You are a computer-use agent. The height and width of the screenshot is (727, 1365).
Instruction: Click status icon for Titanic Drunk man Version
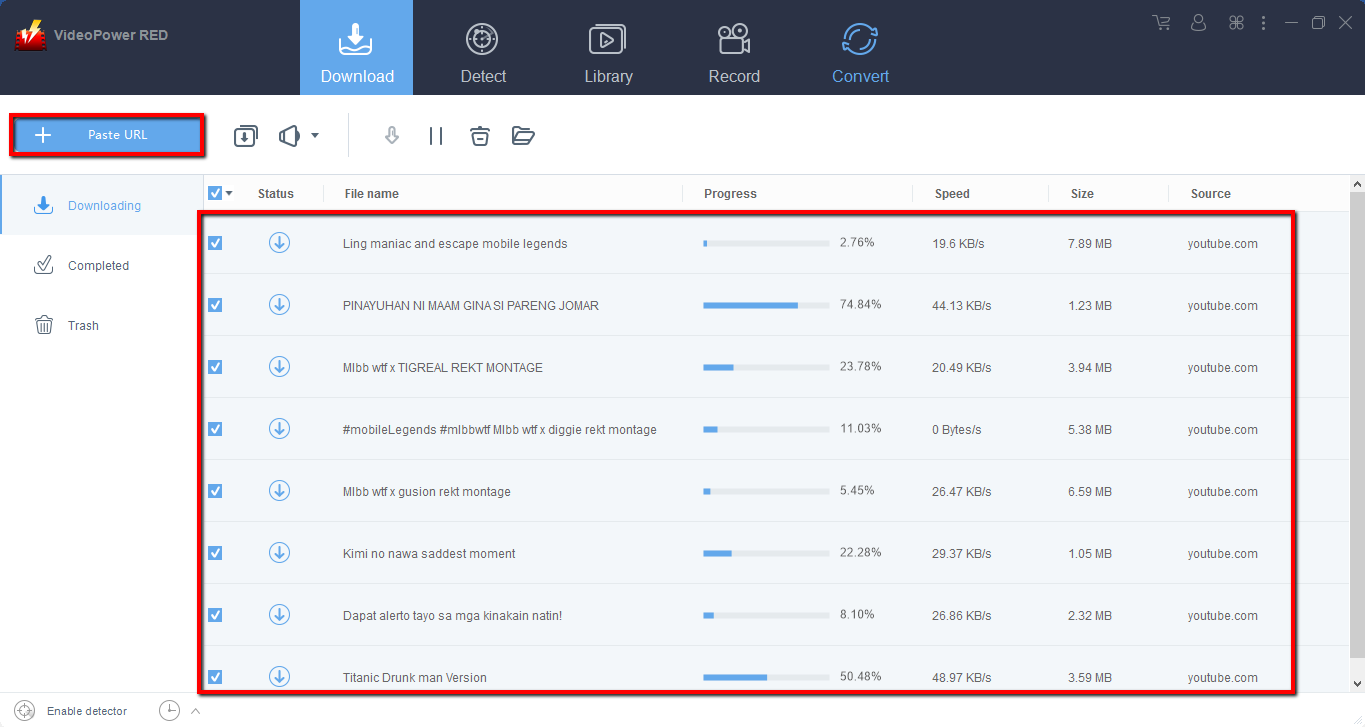coord(279,677)
